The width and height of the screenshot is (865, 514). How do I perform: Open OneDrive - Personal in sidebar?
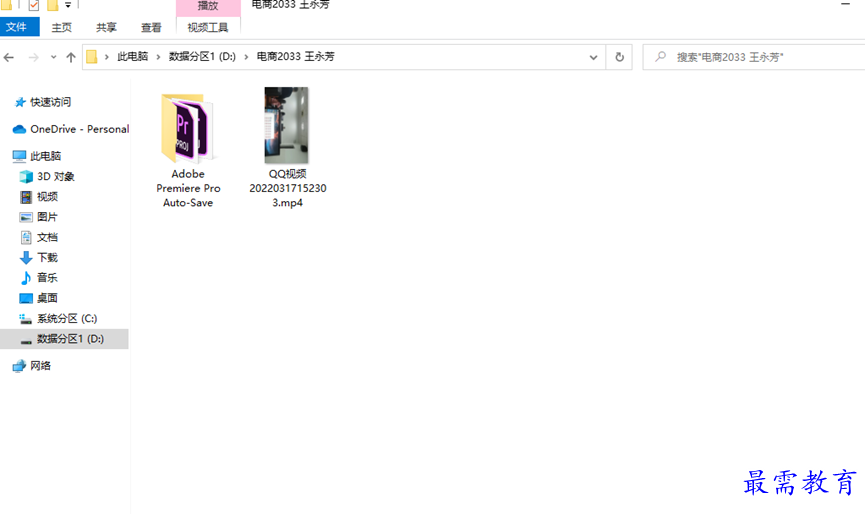click(79, 129)
